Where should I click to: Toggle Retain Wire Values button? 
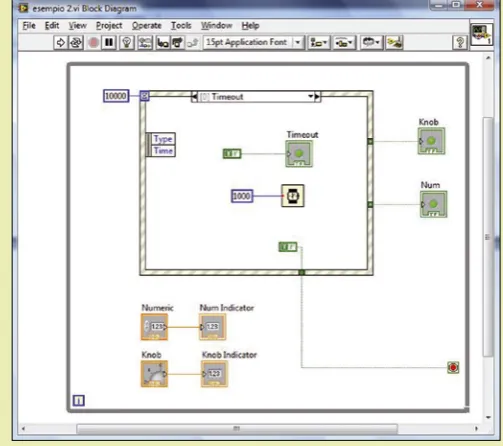pos(145,43)
